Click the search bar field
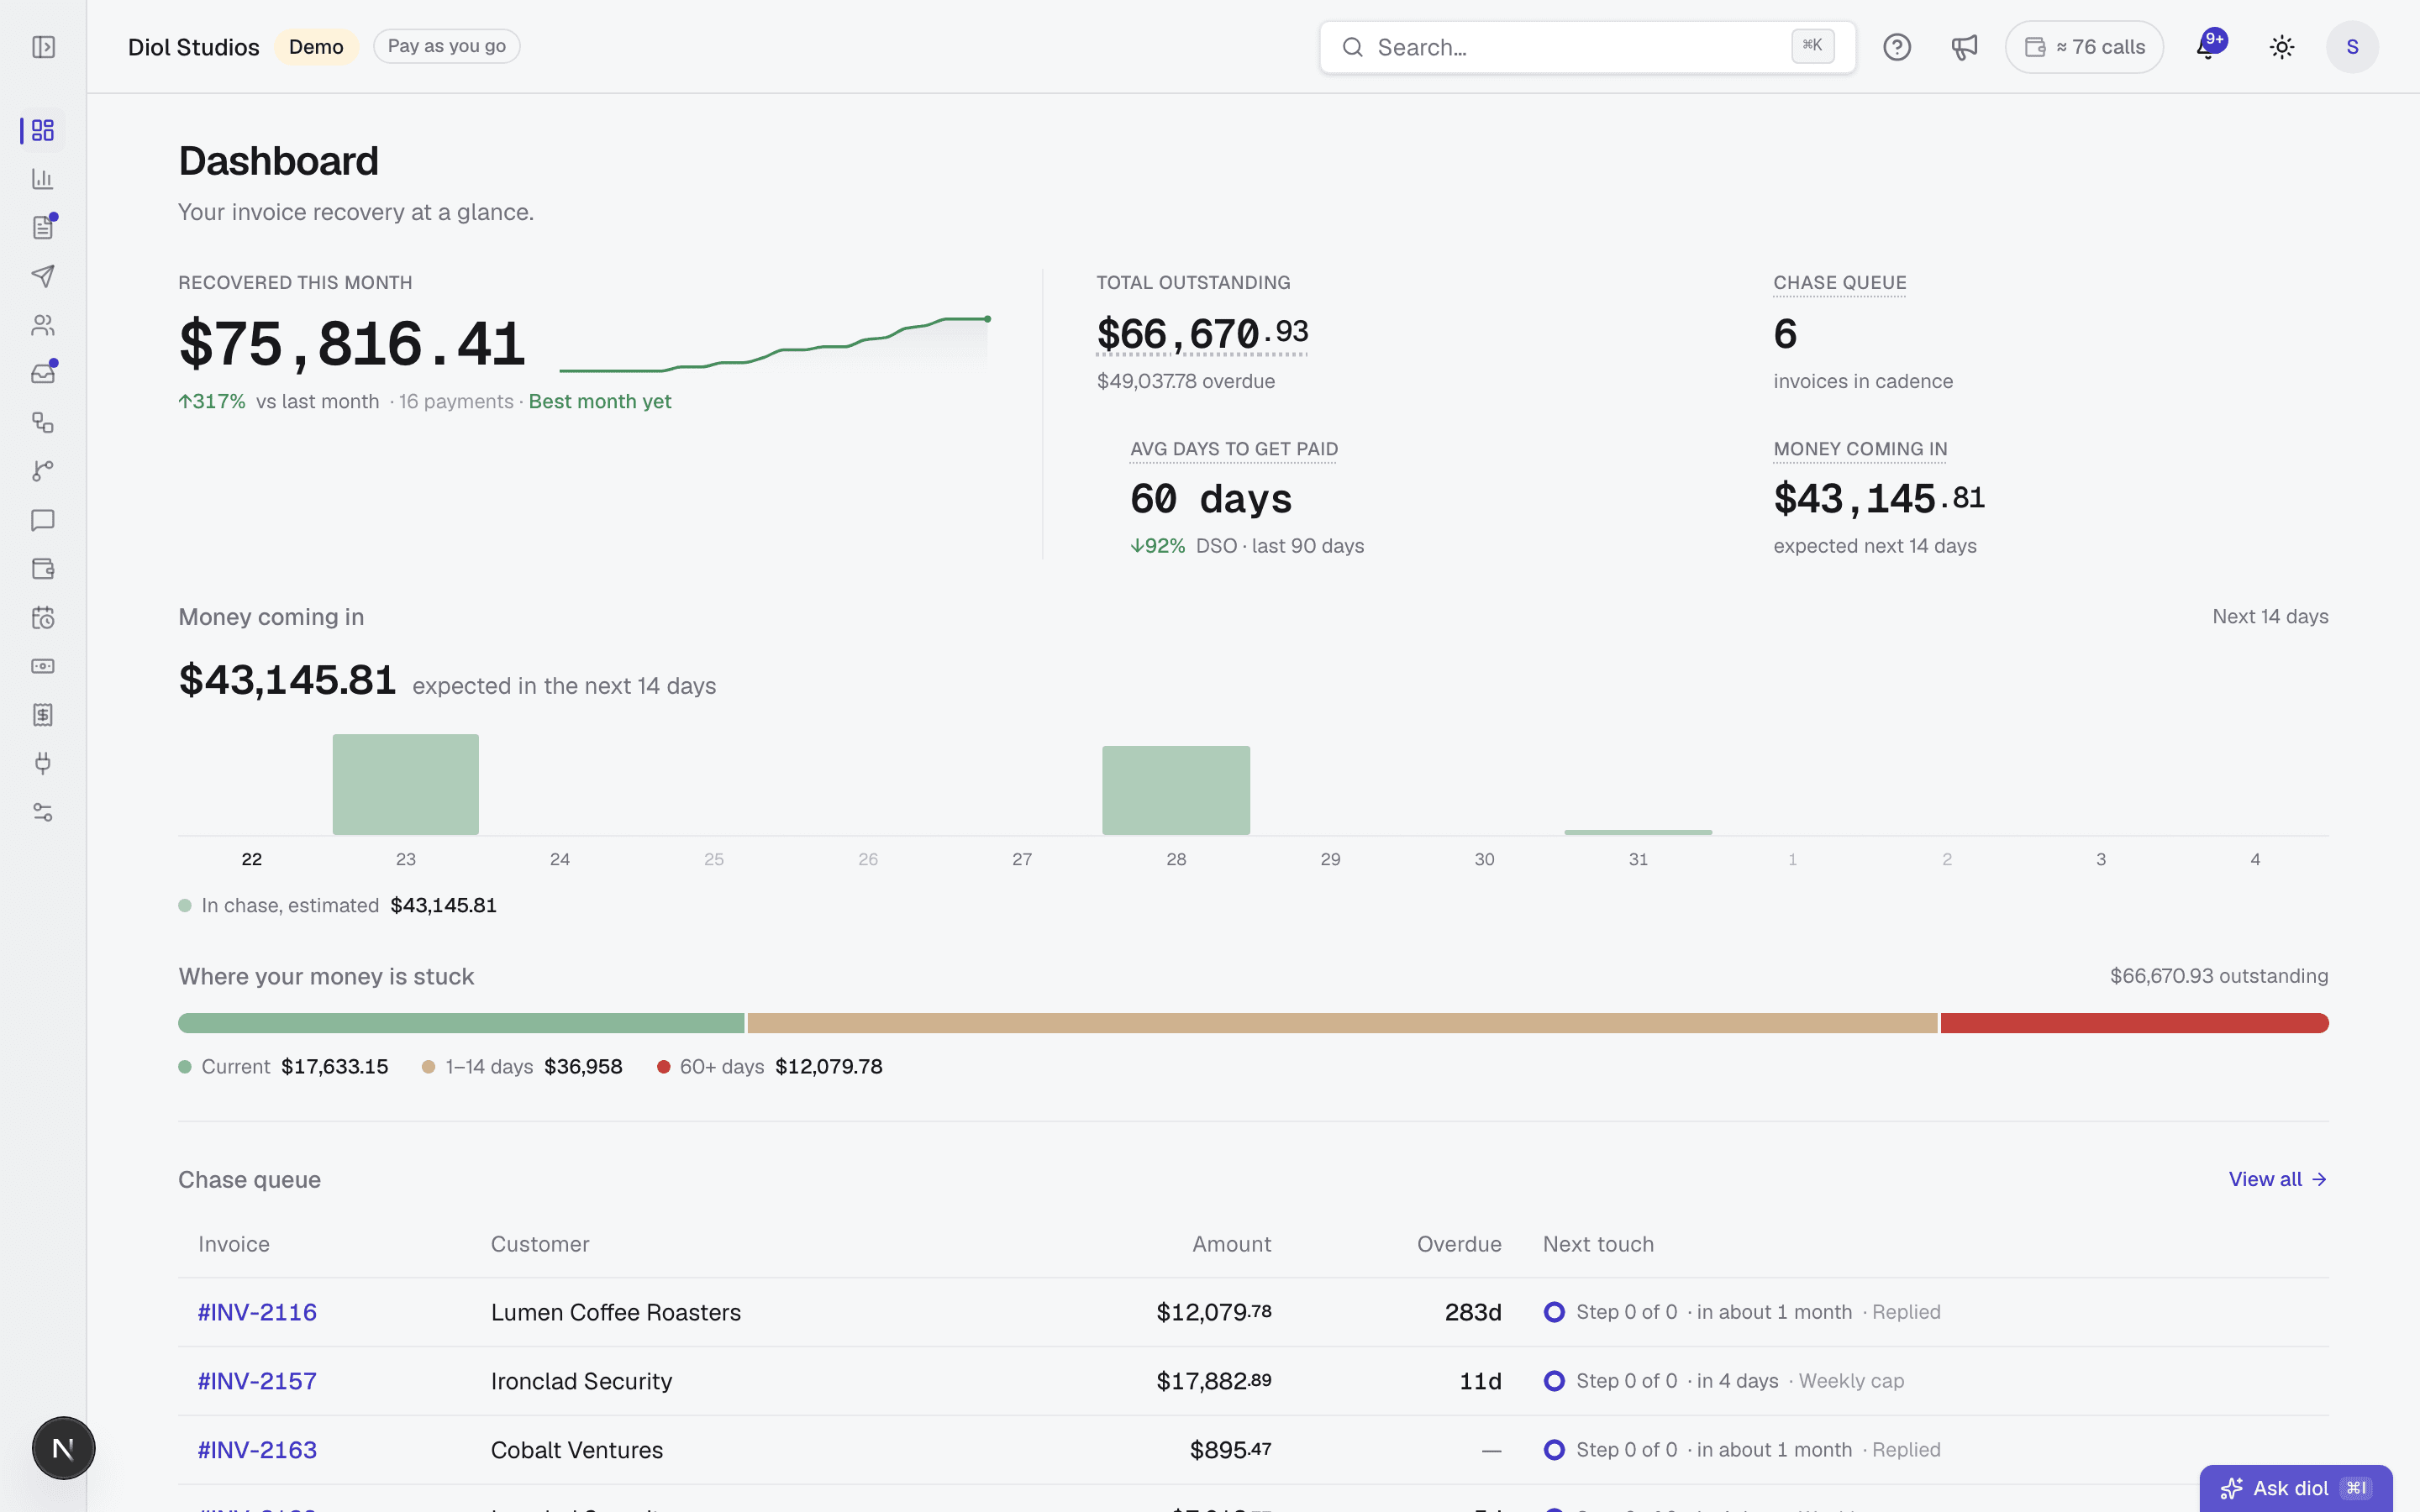The height and width of the screenshot is (1512, 2420). click(x=1587, y=47)
